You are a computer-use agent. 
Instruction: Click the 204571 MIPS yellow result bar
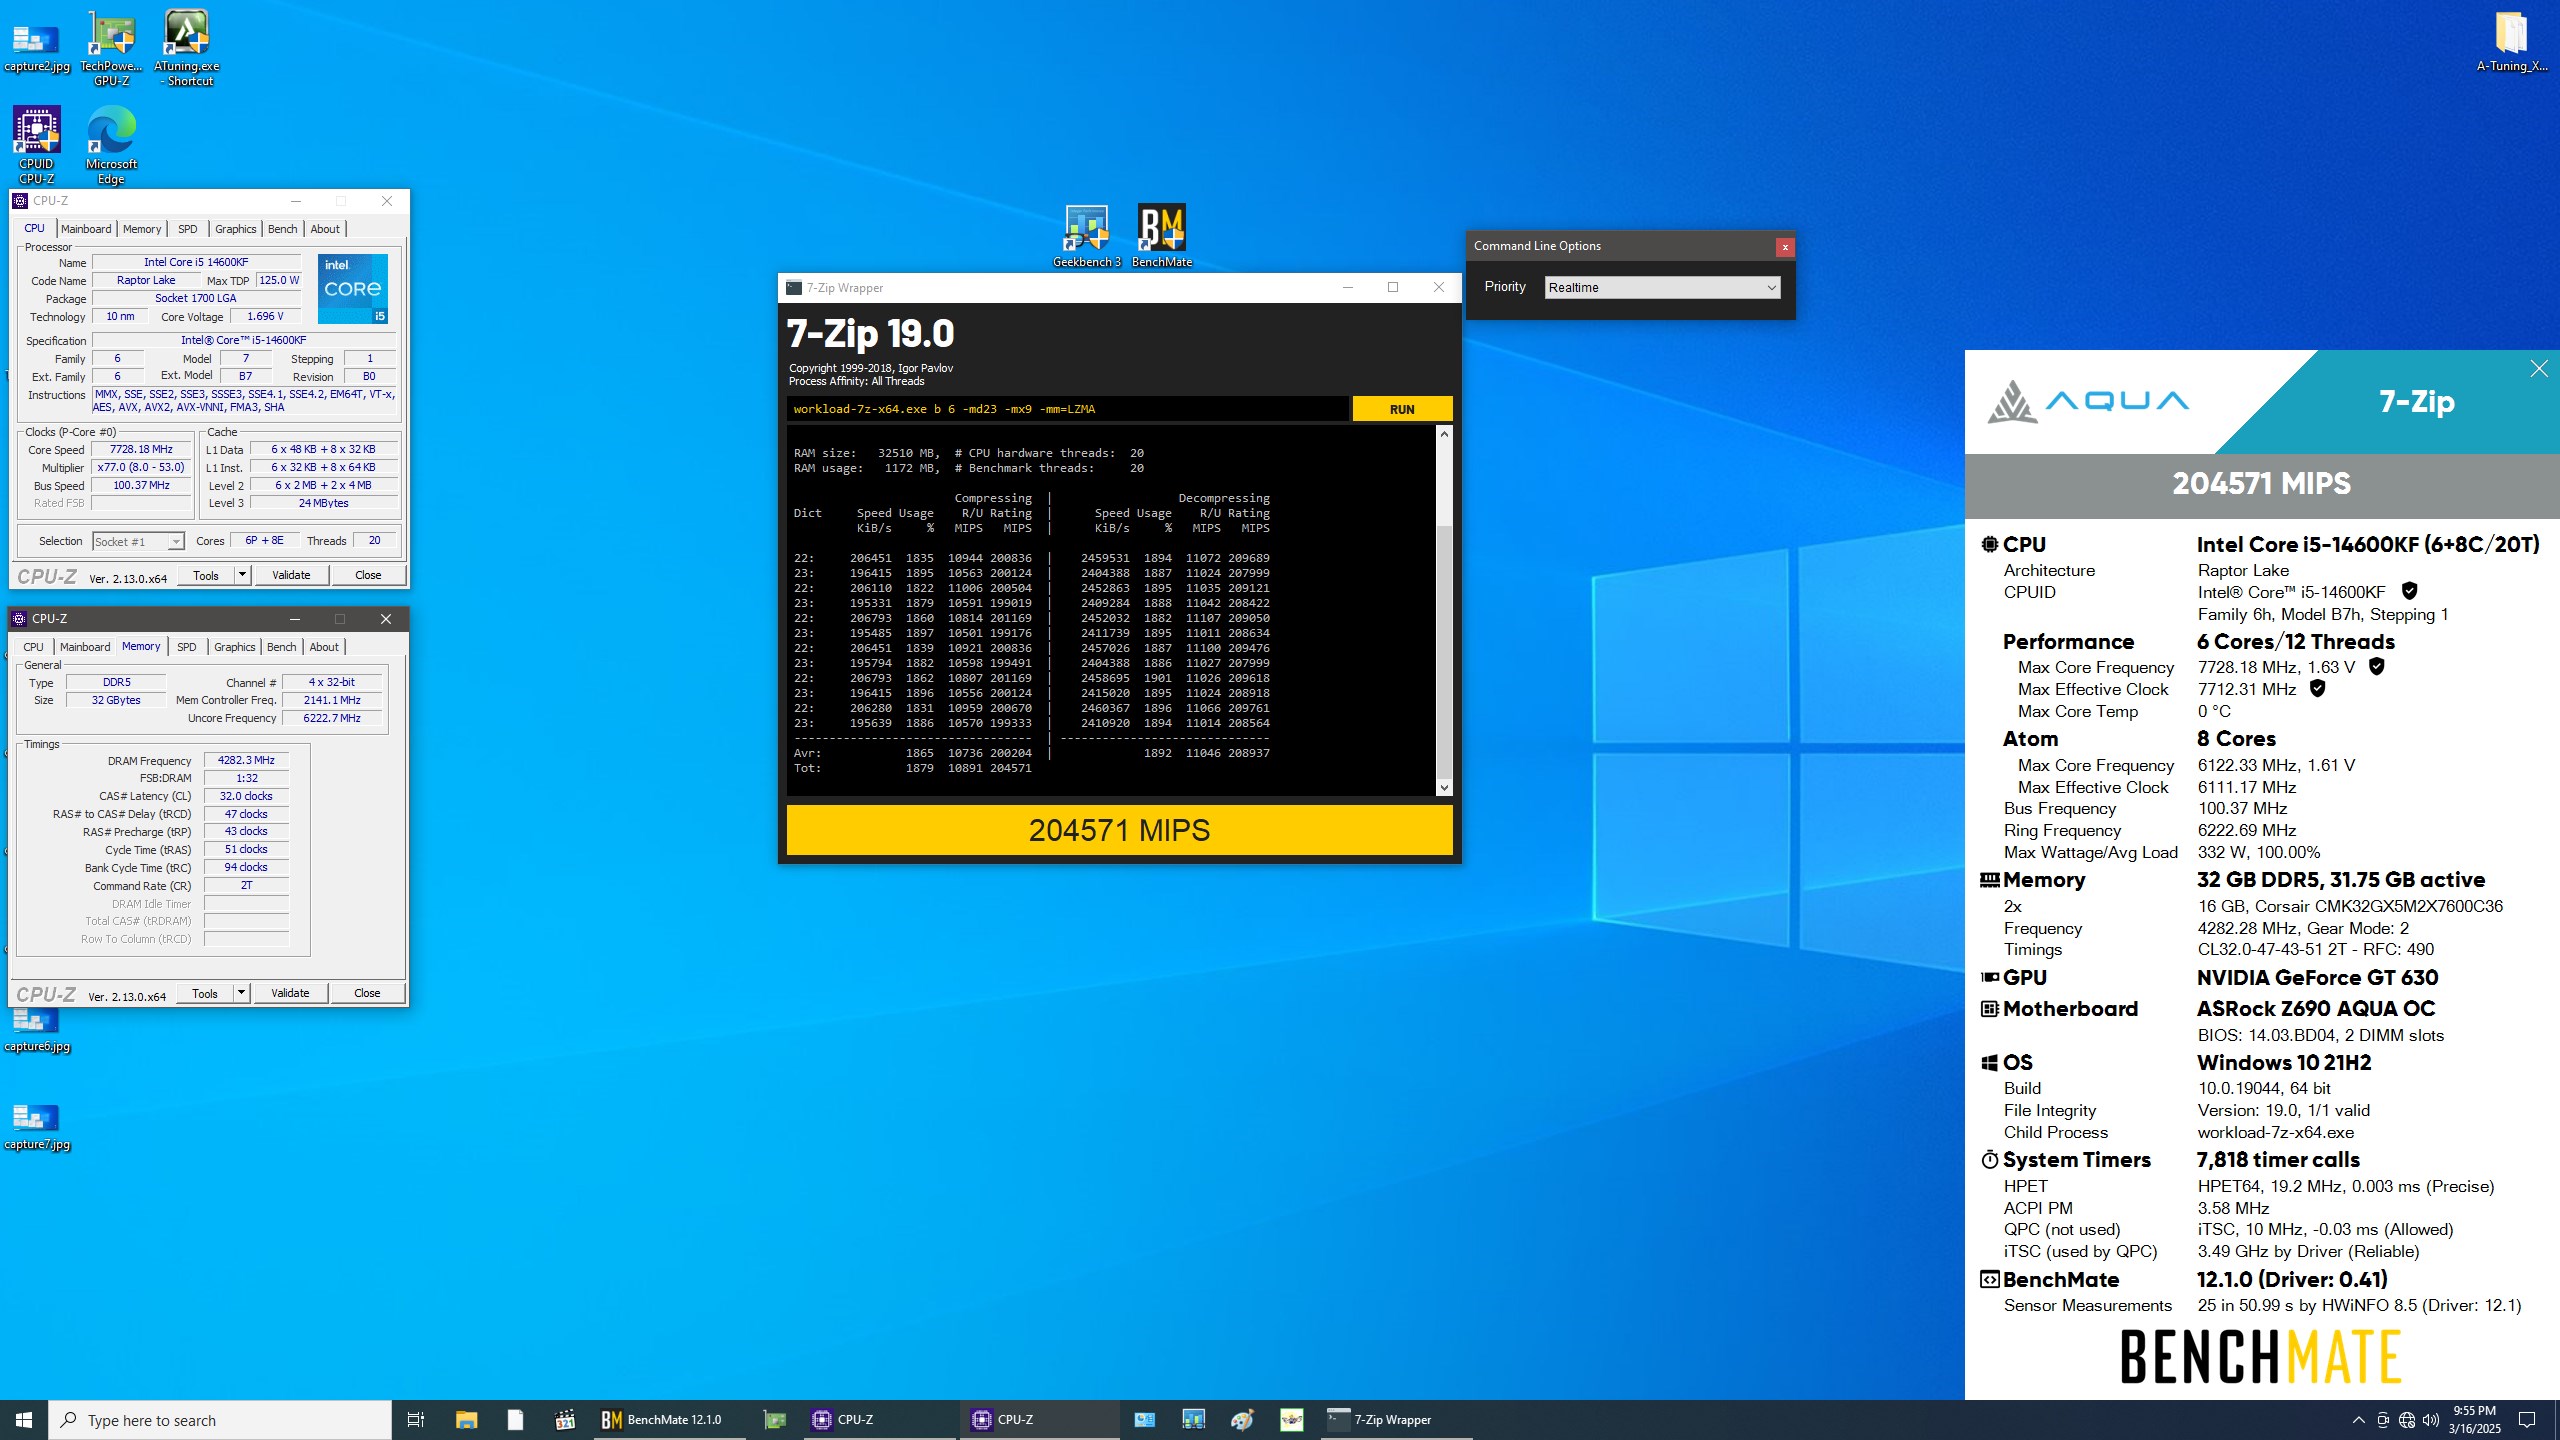tap(1119, 830)
